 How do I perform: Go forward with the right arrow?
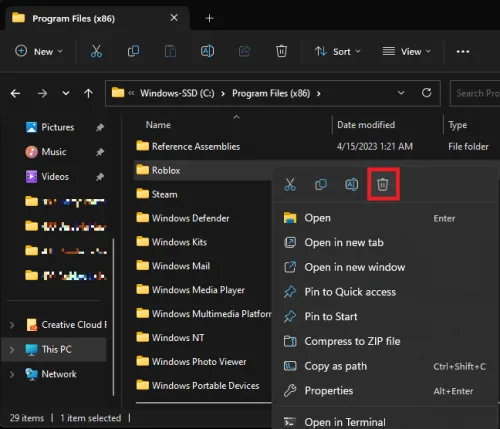pos(42,93)
